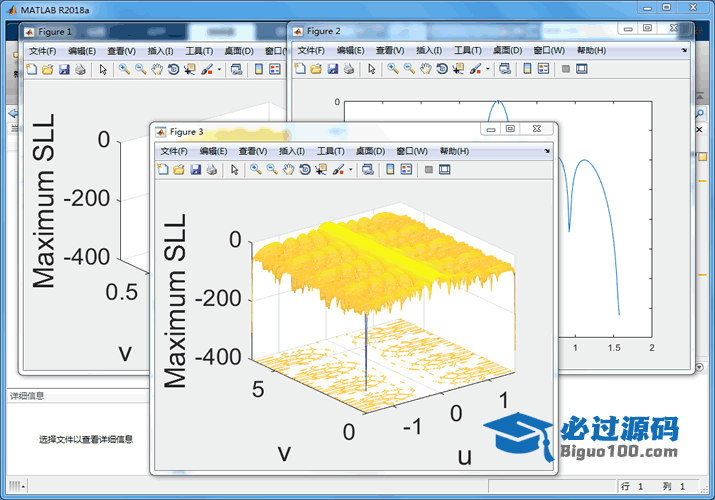Open 窗口(W) menu in Figure 2
The height and width of the screenshot is (500, 715).
pos(549,50)
